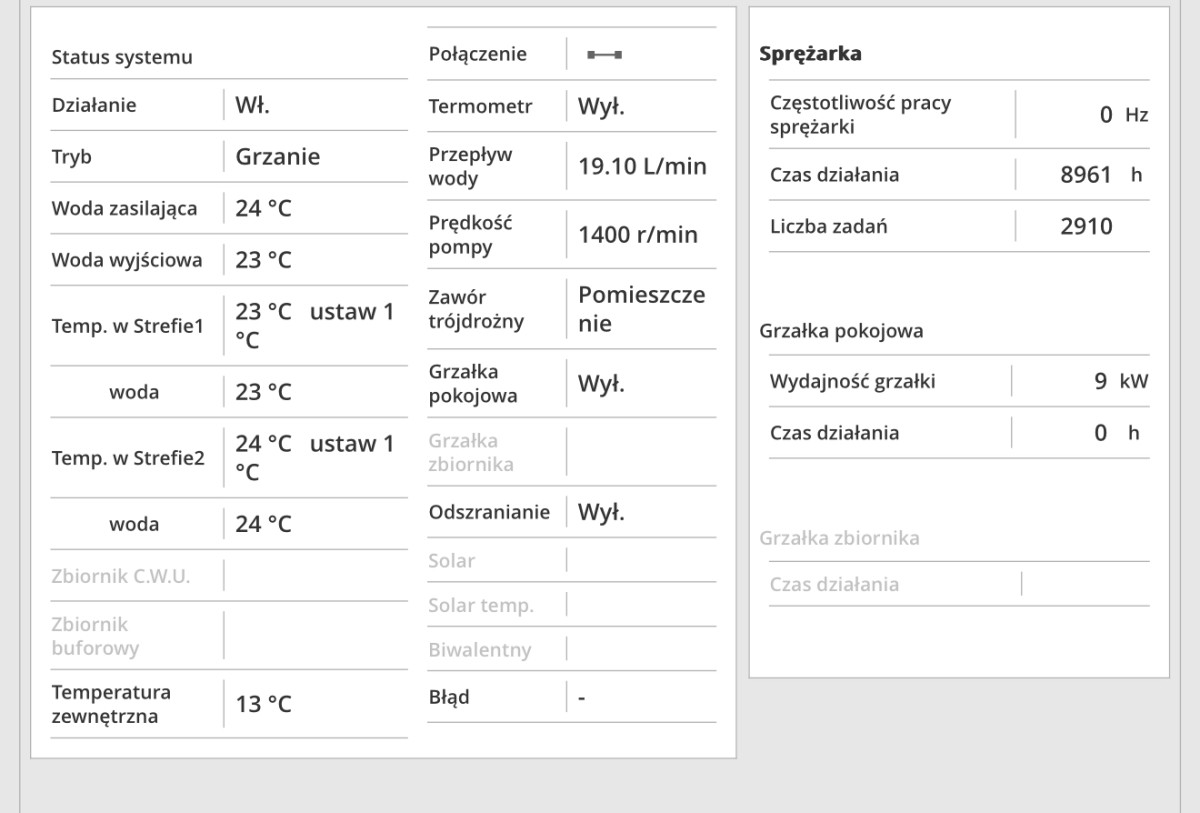The height and width of the screenshot is (813, 1200).
Task: Click the Temp. w Strefie1 label
Action: 128,326
